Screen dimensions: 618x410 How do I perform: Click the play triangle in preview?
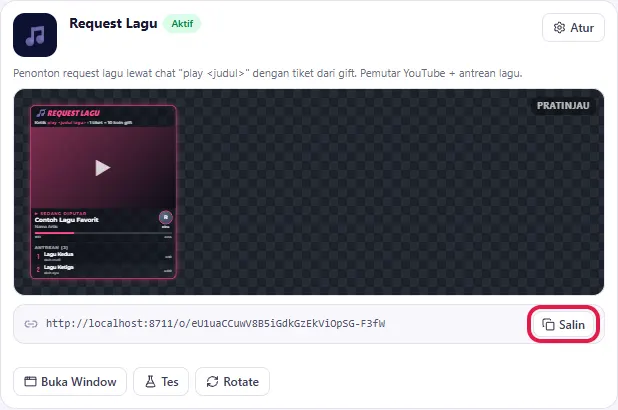pyautogui.click(x=102, y=168)
